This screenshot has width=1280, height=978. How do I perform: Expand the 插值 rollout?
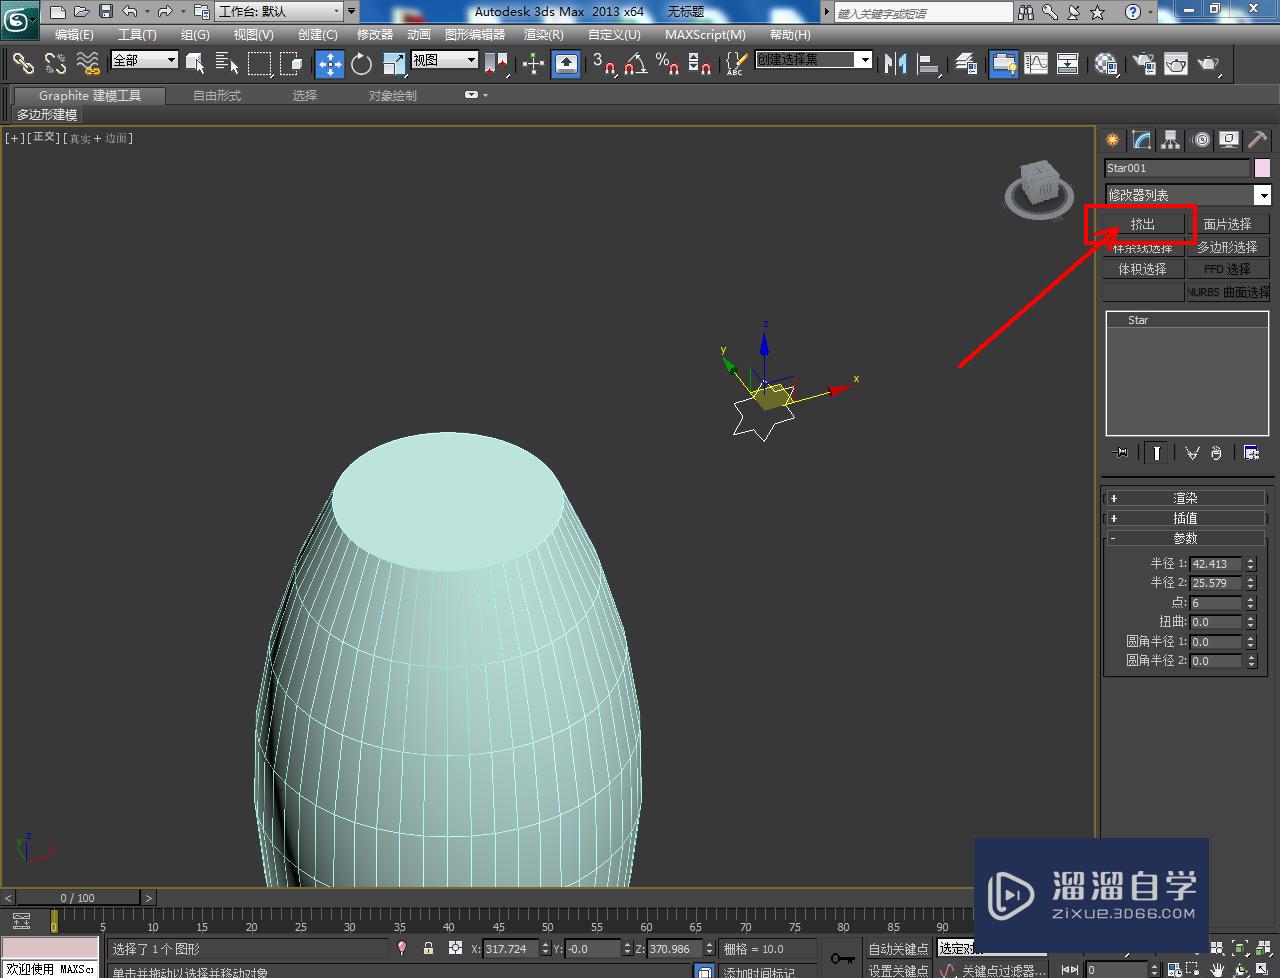[x=1185, y=518]
